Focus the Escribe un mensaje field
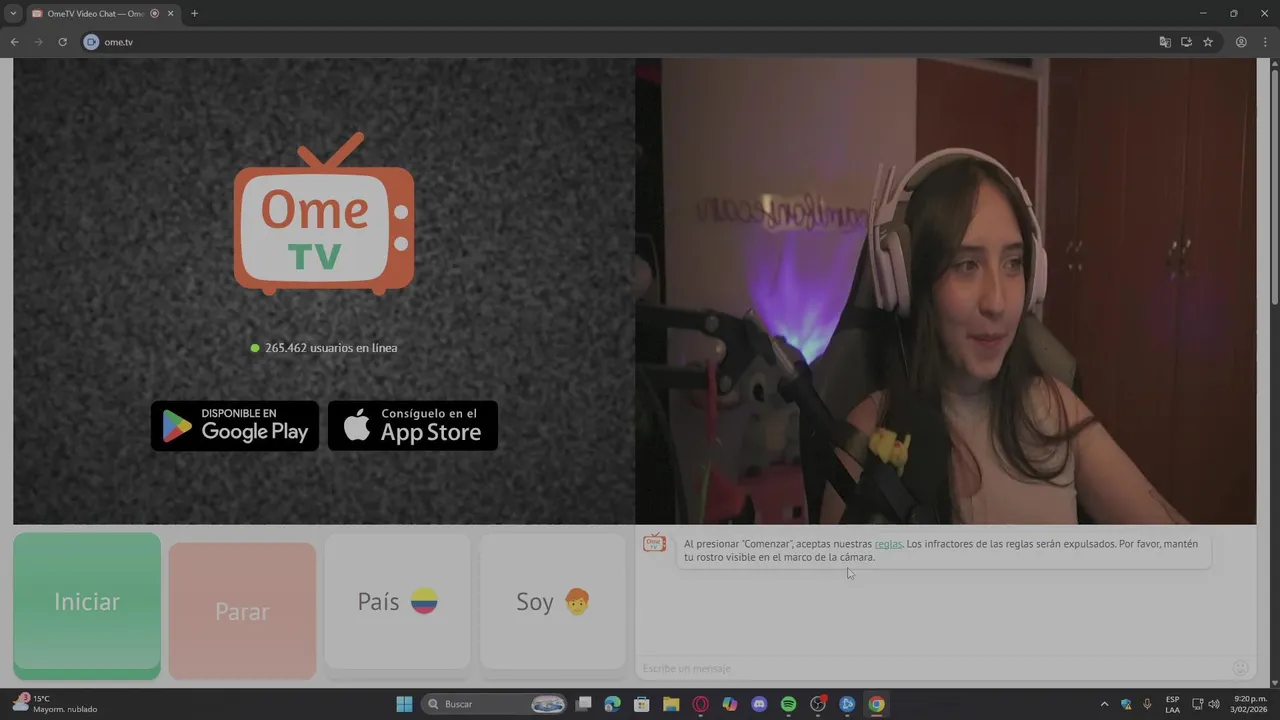 coord(930,668)
